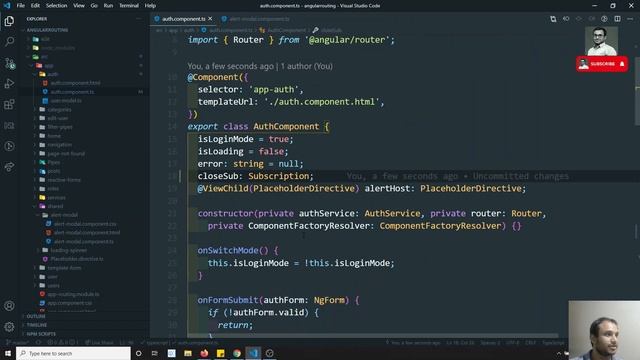The image size is (640, 360).
Task: Open the Go menu
Action: click(x=94, y=6)
